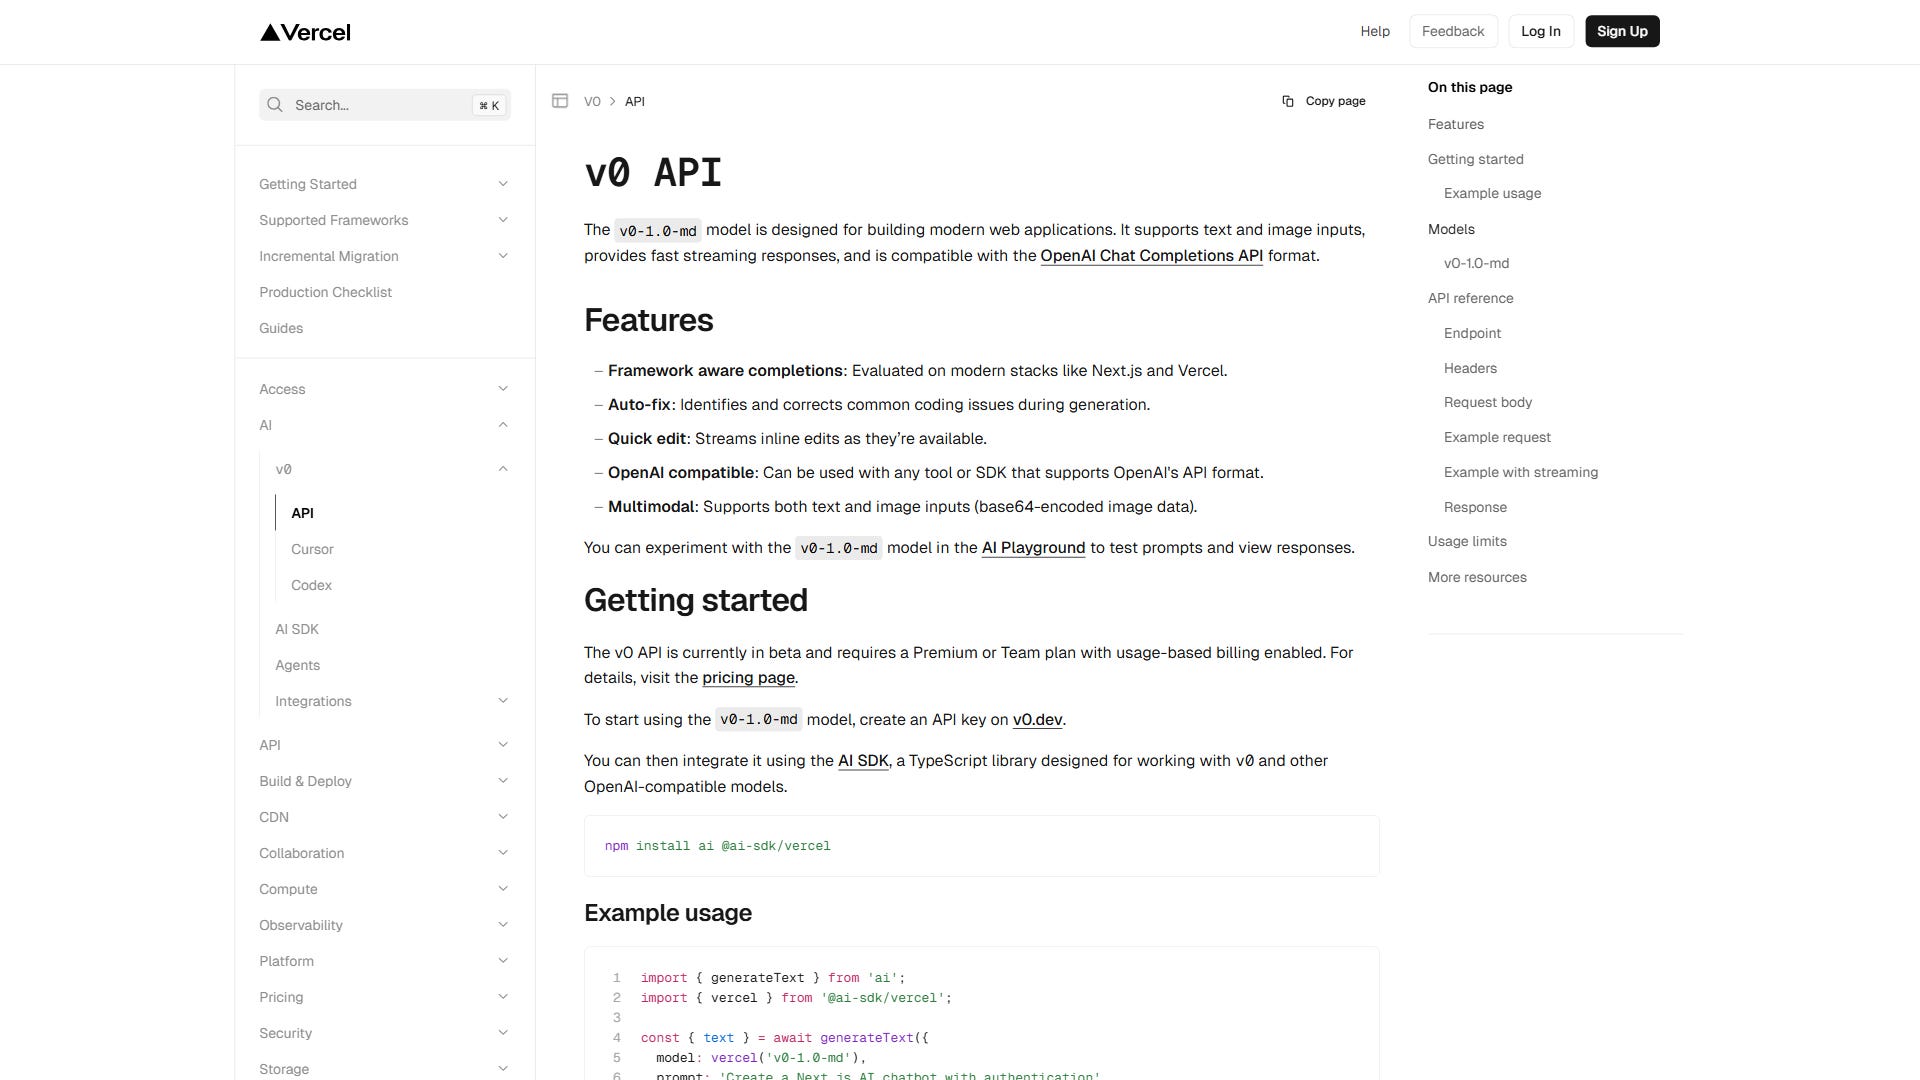The image size is (1920, 1080).
Task: Open the AI Playground link
Action: pos(1033,548)
